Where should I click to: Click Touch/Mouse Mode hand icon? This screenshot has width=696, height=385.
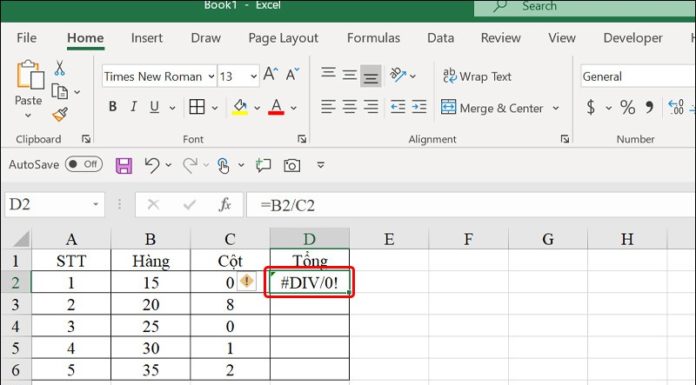coord(223,166)
